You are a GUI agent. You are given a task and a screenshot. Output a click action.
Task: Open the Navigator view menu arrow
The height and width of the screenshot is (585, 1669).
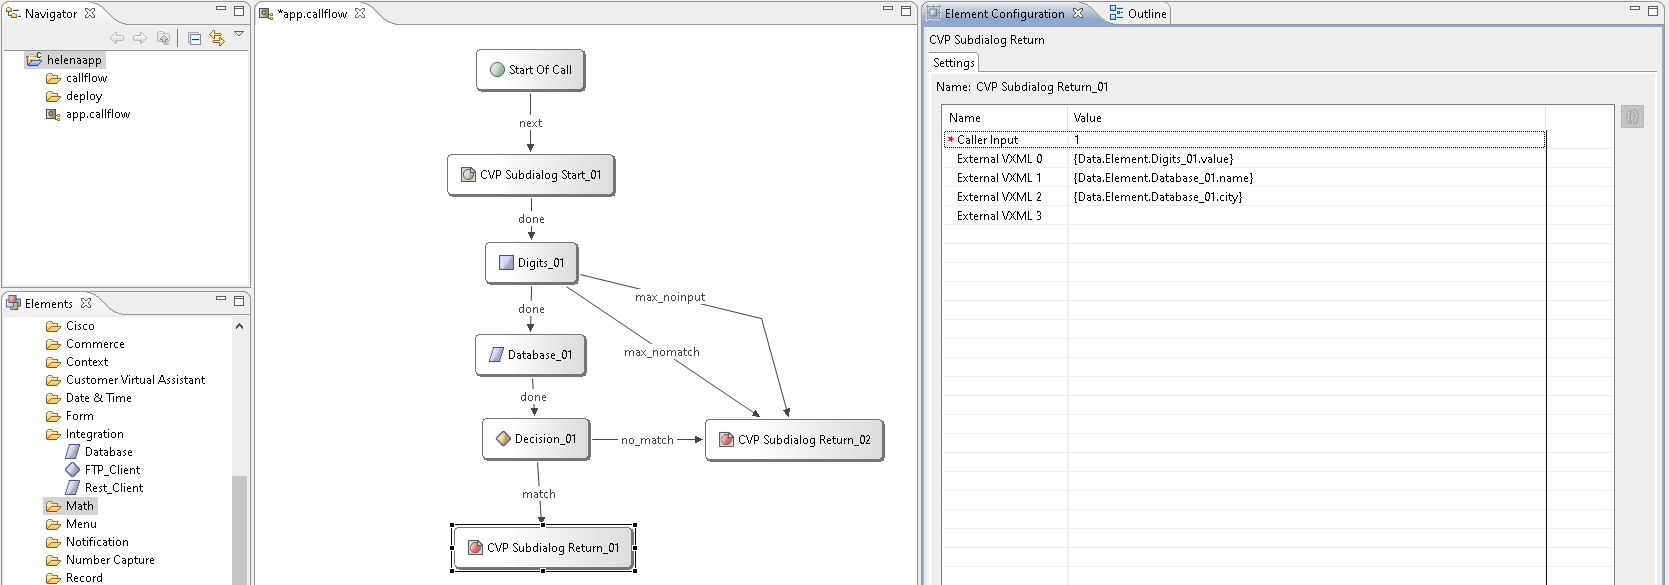coord(239,35)
